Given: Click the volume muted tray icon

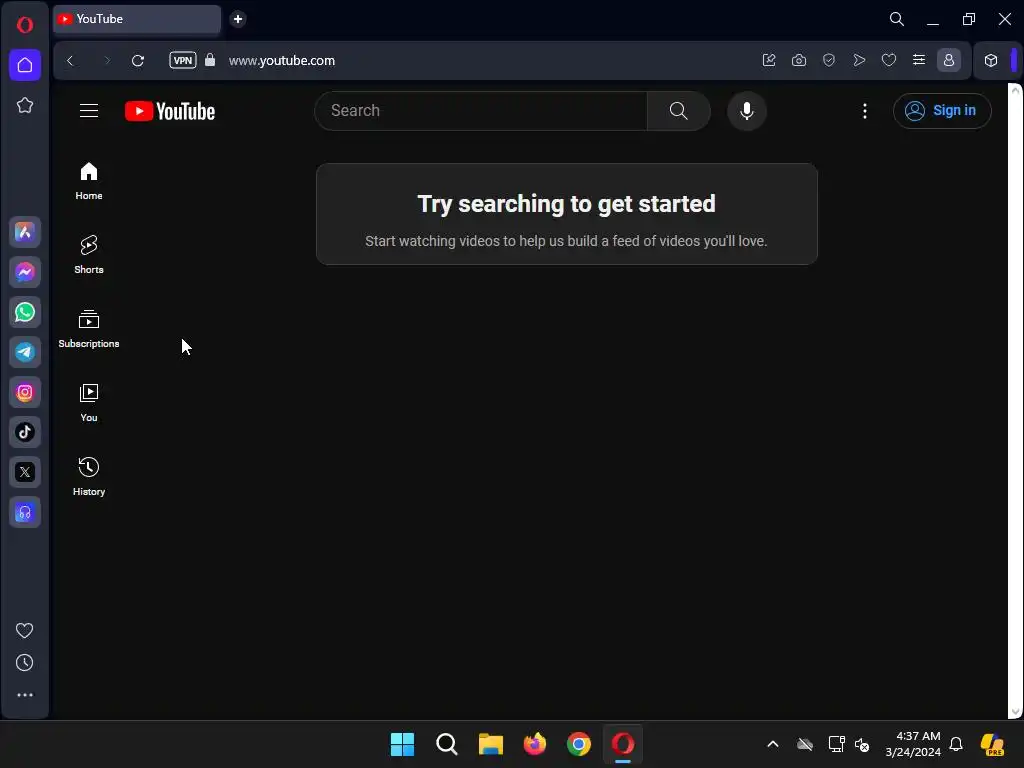Looking at the screenshot, I should pos(862,744).
